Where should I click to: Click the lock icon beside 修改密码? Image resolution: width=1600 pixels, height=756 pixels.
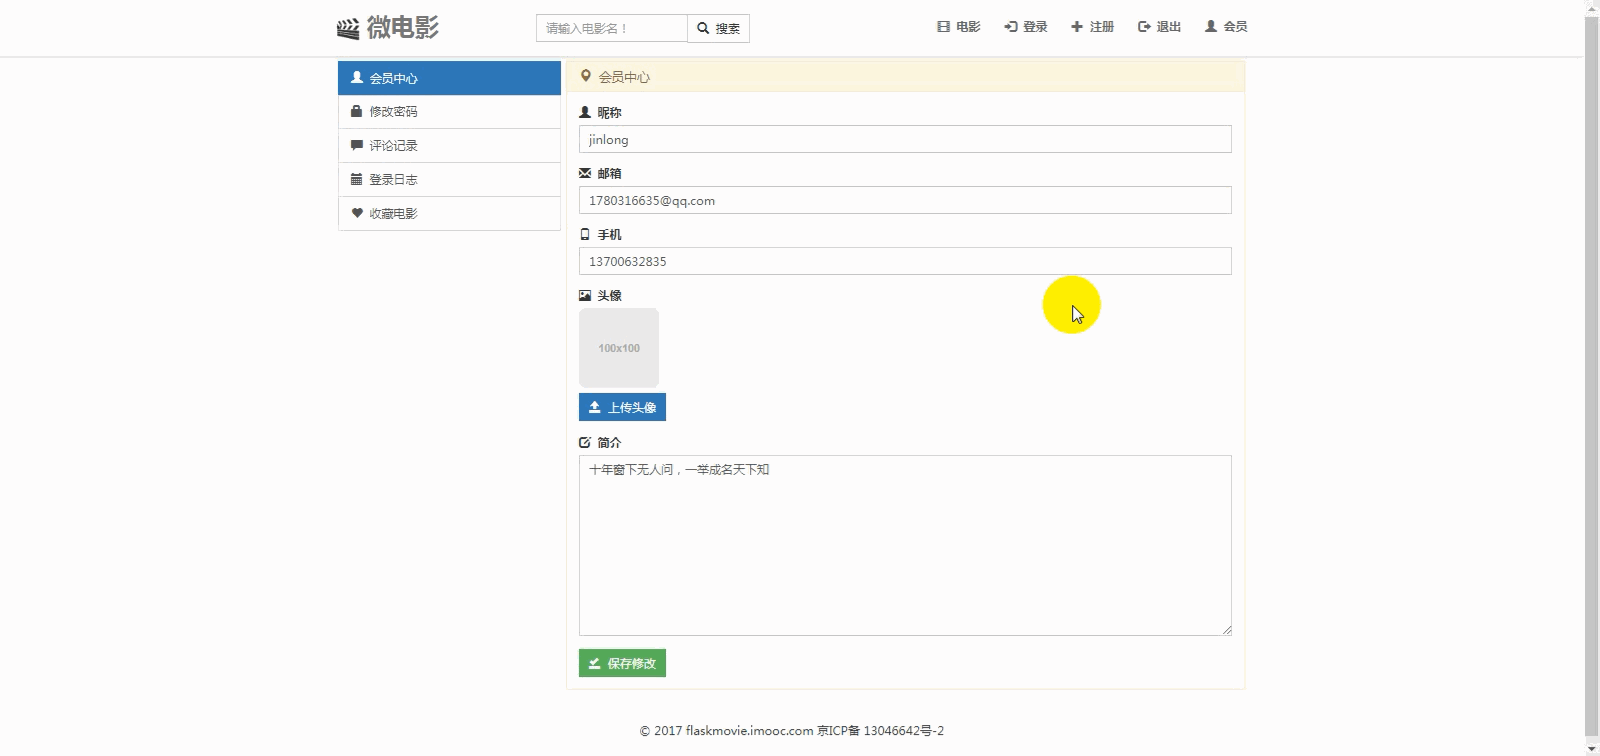[x=356, y=111]
